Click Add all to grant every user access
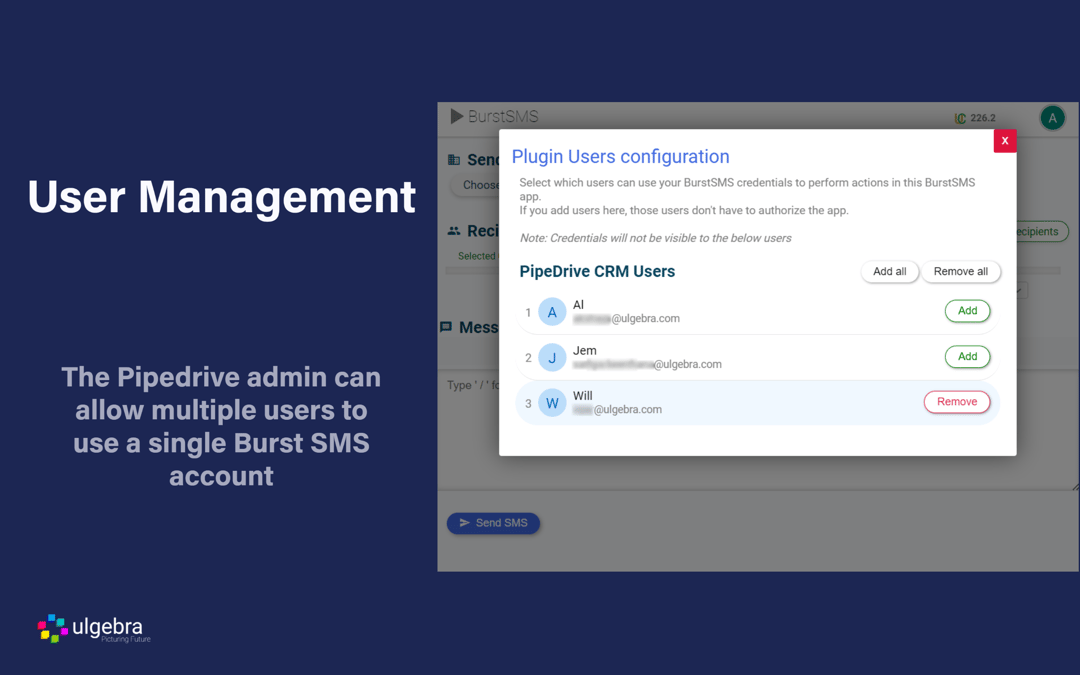This screenshot has width=1080, height=675. point(889,271)
